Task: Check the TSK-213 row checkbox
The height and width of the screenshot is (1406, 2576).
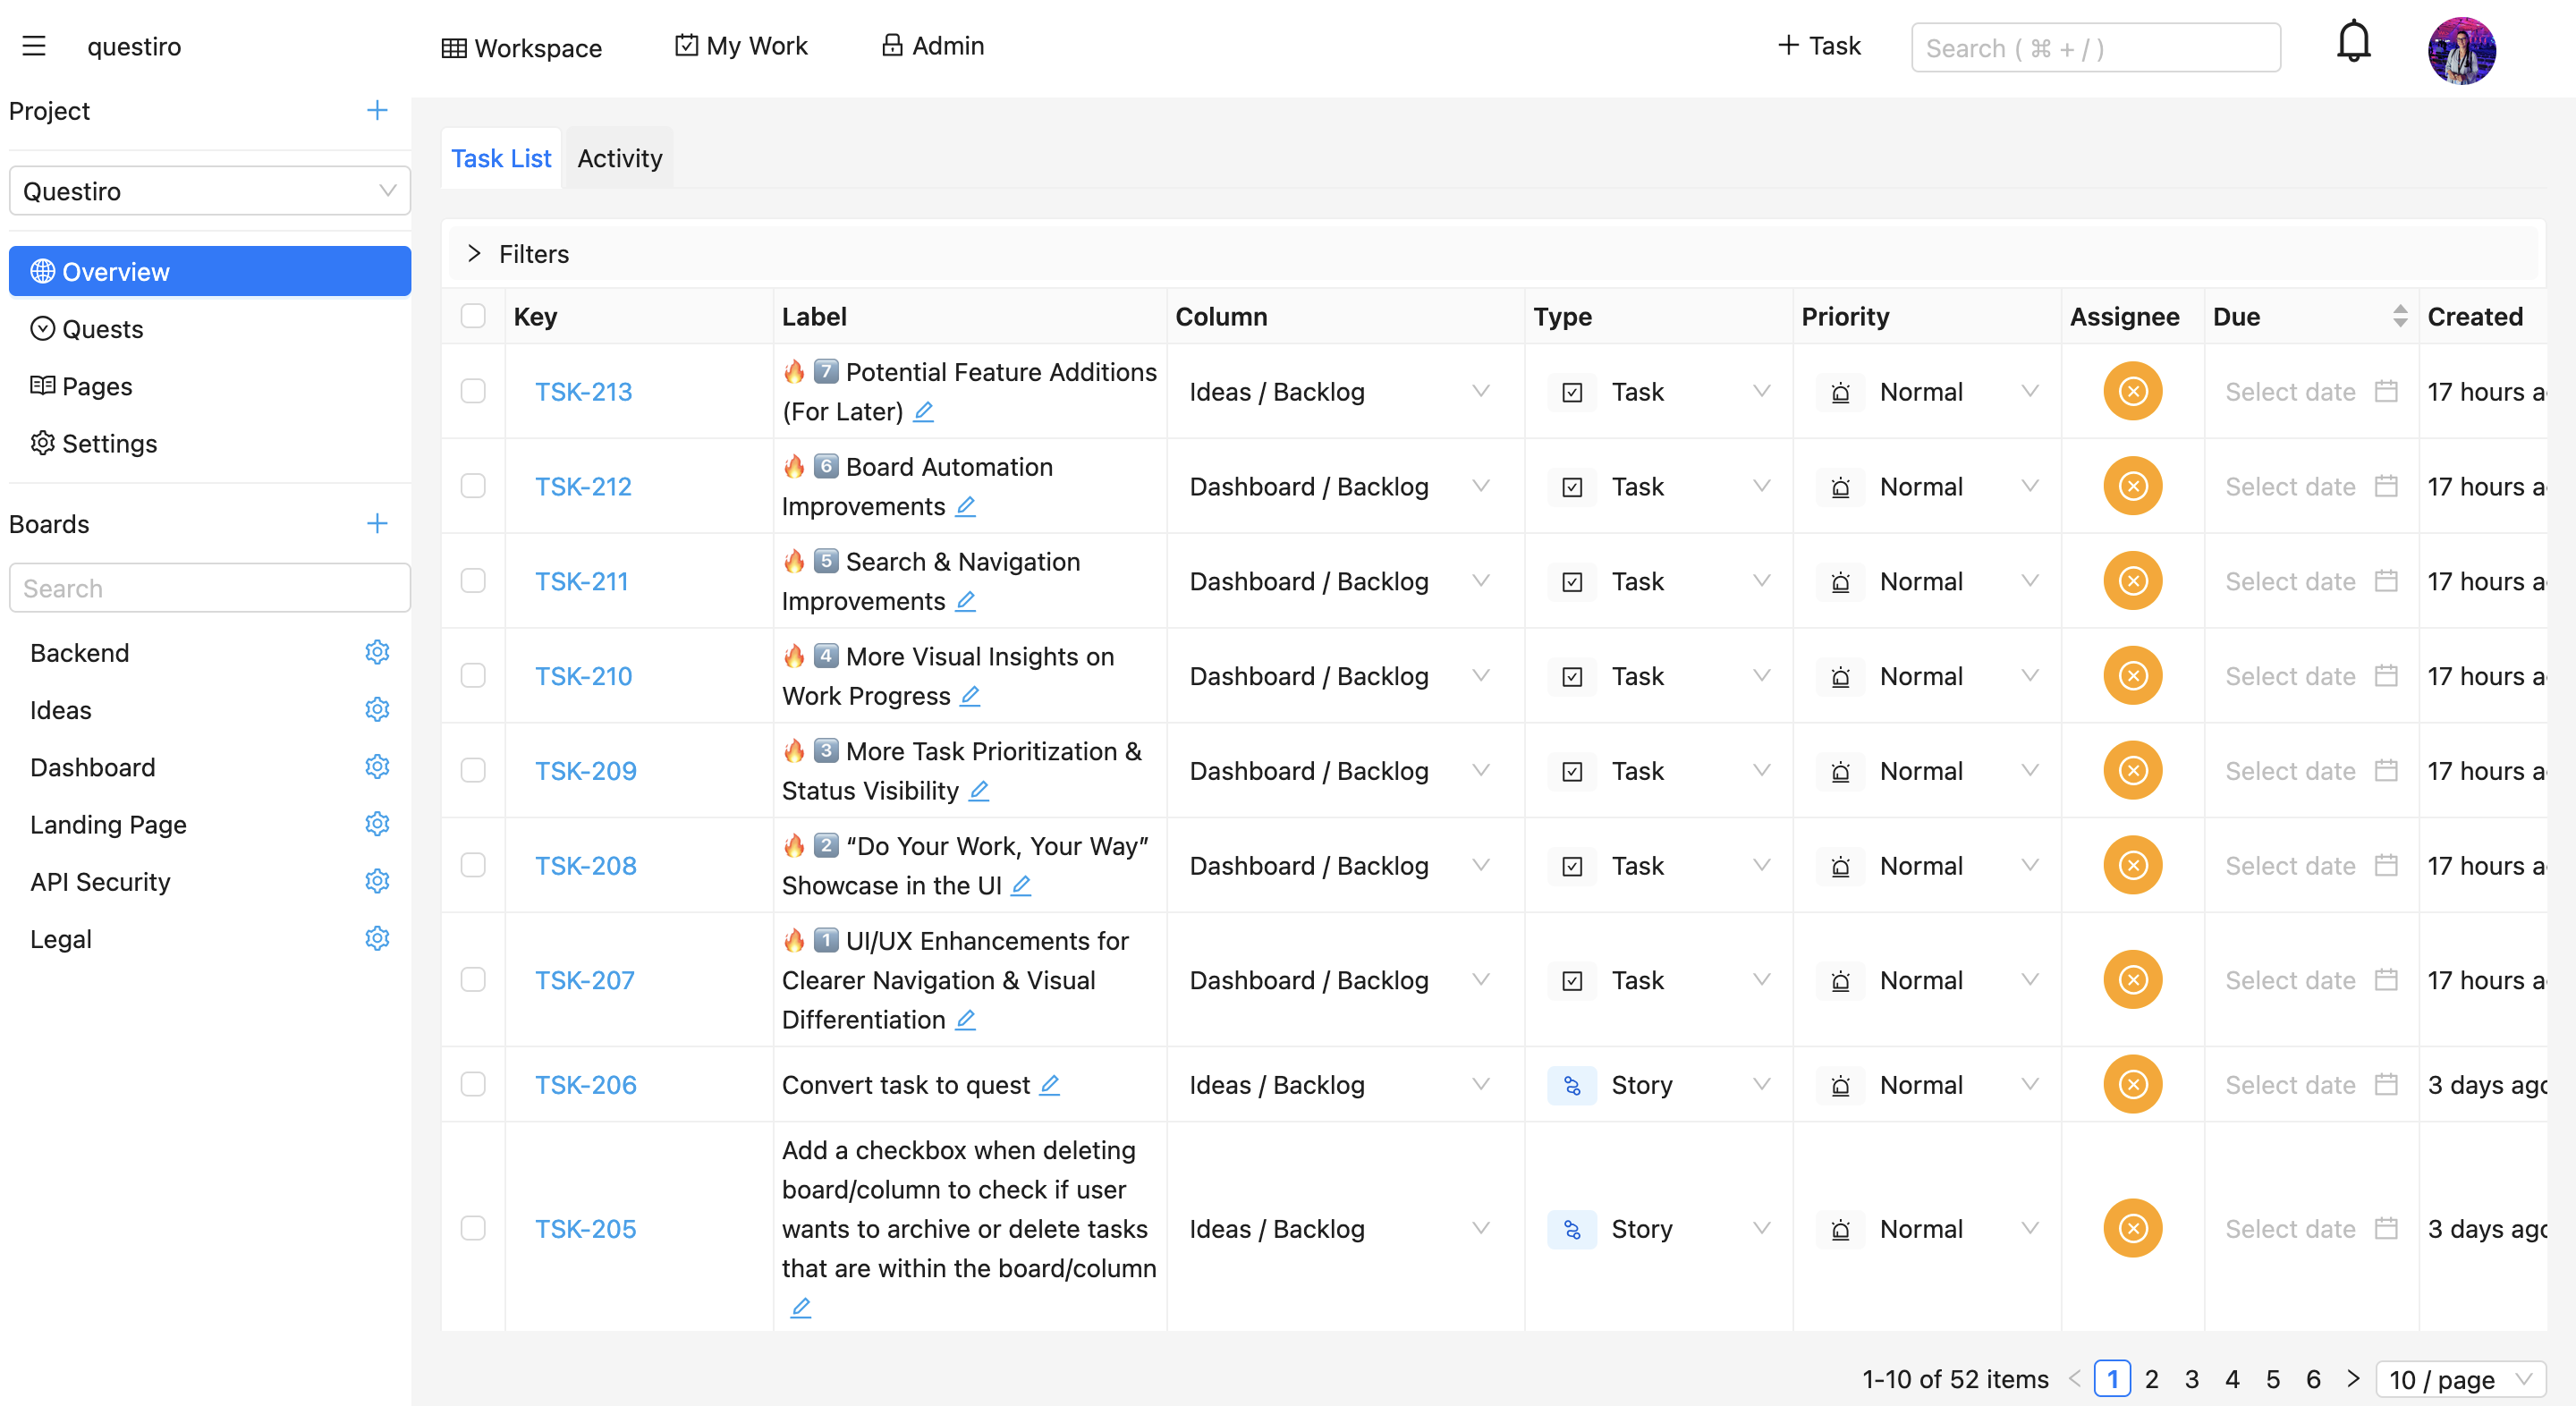Action: pos(473,391)
